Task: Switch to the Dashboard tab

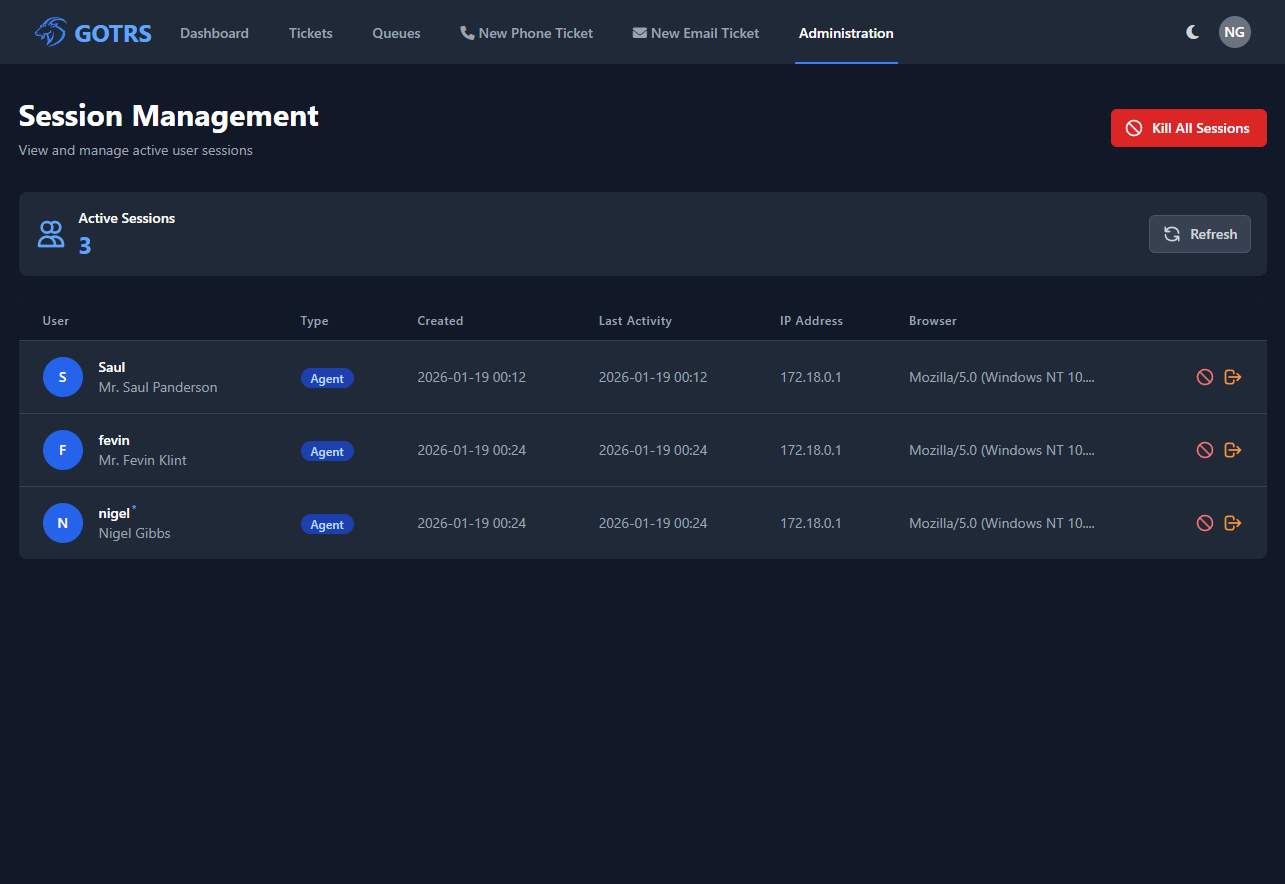Action: coord(214,32)
